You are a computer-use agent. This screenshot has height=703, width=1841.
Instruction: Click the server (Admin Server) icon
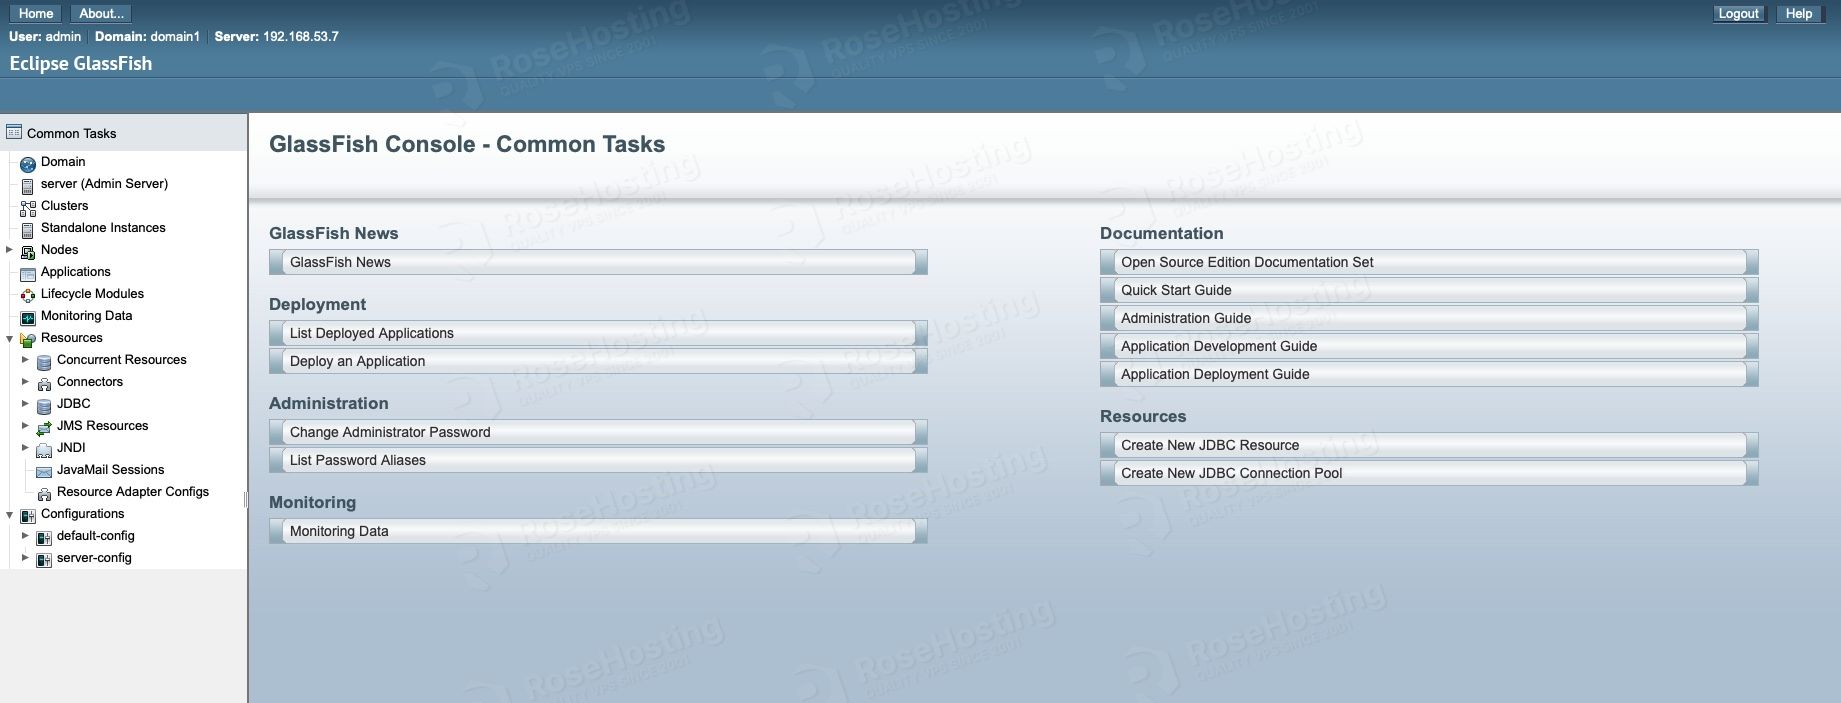point(28,185)
